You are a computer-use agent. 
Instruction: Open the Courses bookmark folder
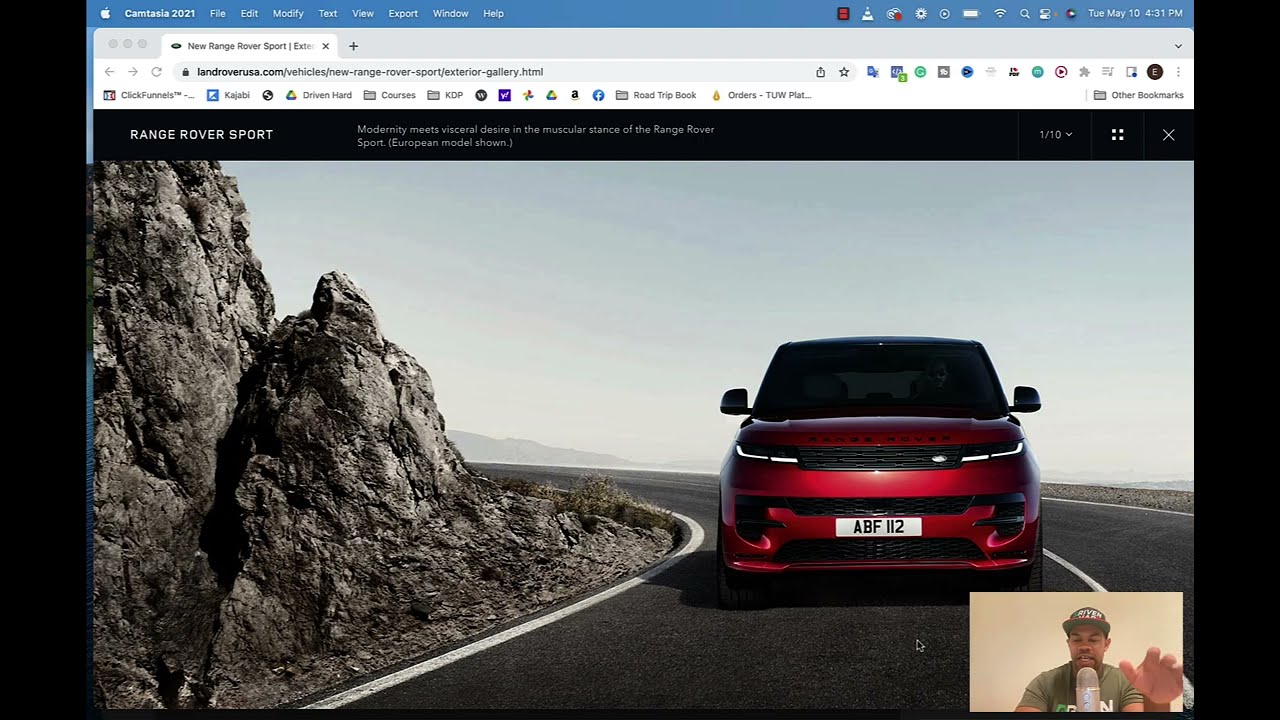(x=389, y=95)
